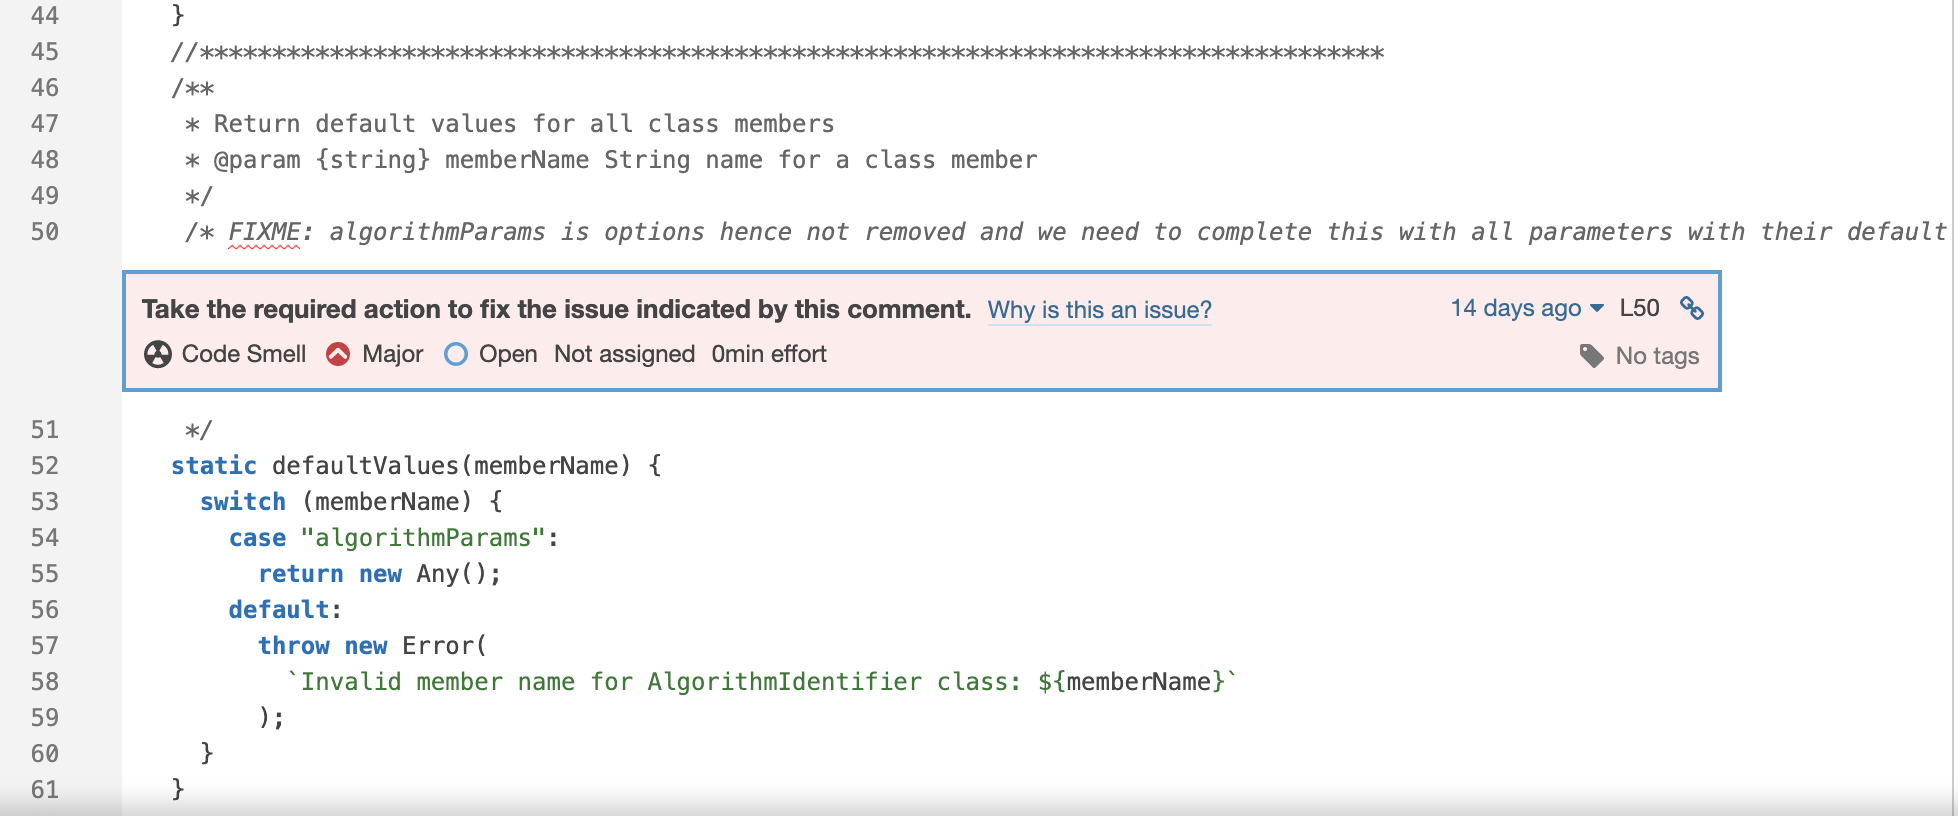Click the red Major severity arrow icon

337,353
